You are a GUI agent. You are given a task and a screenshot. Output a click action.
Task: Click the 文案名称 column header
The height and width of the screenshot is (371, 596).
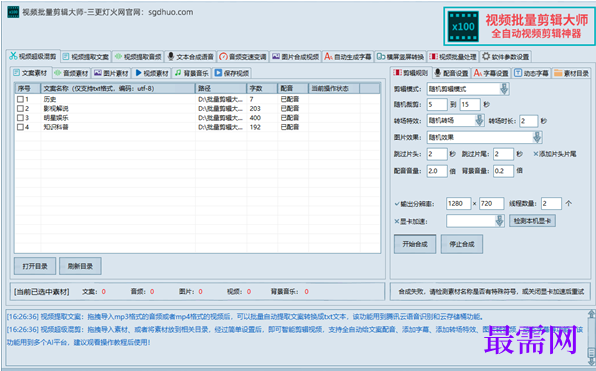118,88
